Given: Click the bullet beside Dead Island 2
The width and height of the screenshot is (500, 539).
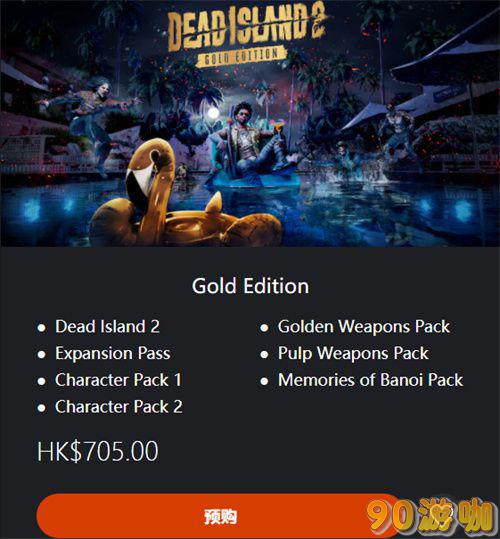Looking at the screenshot, I should 42,328.
